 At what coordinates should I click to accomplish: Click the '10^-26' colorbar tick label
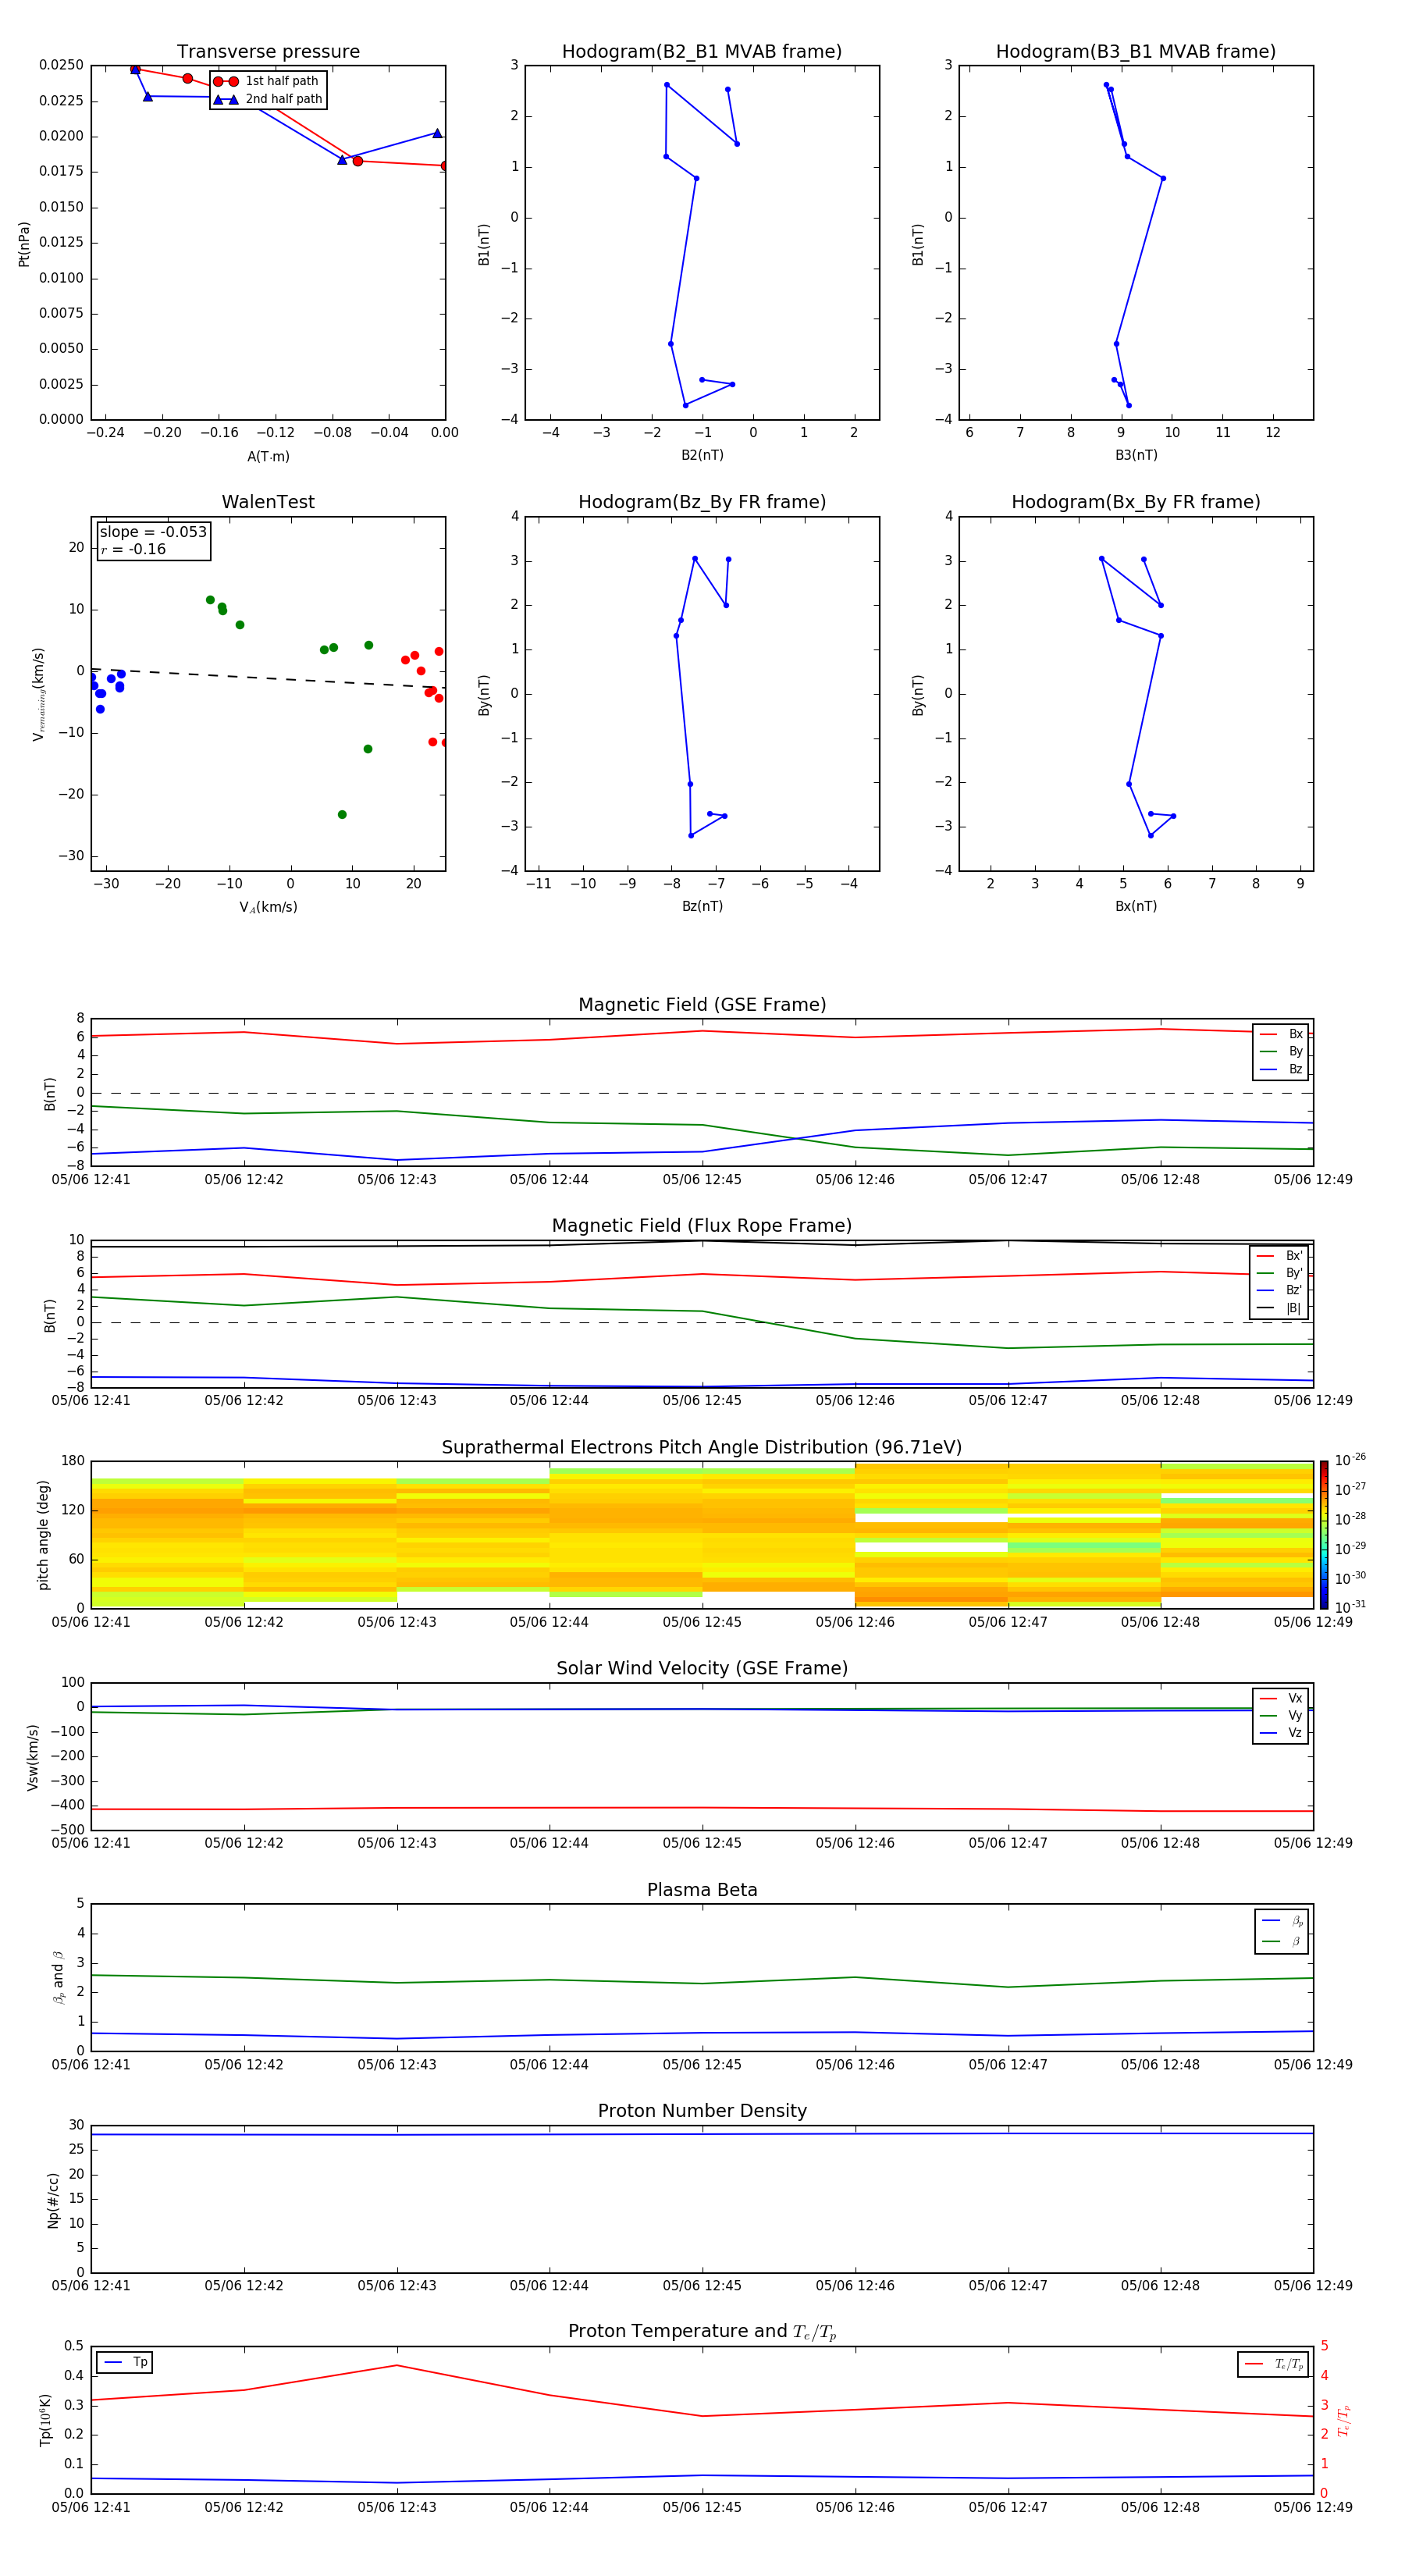(x=1349, y=1460)
